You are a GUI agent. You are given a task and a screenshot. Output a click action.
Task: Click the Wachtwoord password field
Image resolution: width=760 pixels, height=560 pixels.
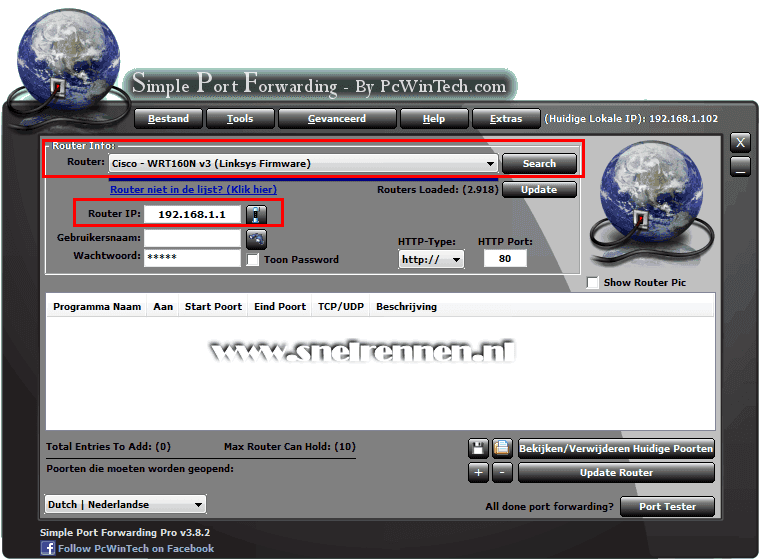pos(192,257)
